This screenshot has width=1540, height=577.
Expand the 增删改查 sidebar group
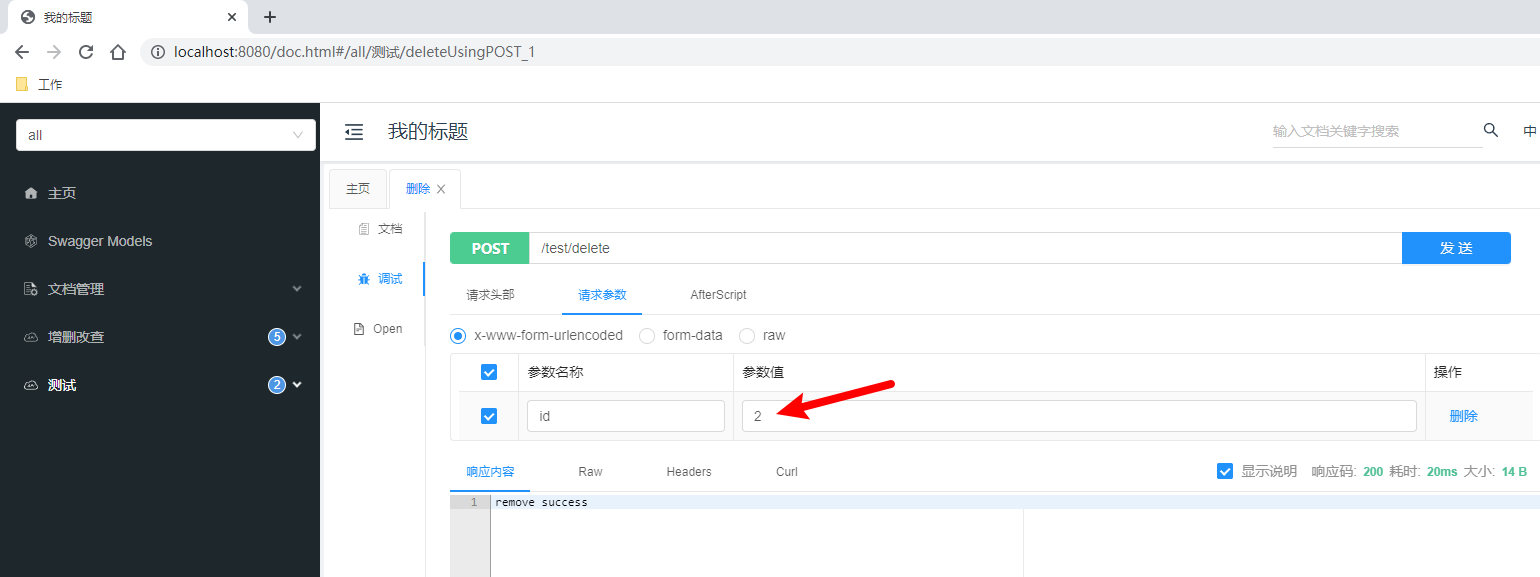(160, 337)
